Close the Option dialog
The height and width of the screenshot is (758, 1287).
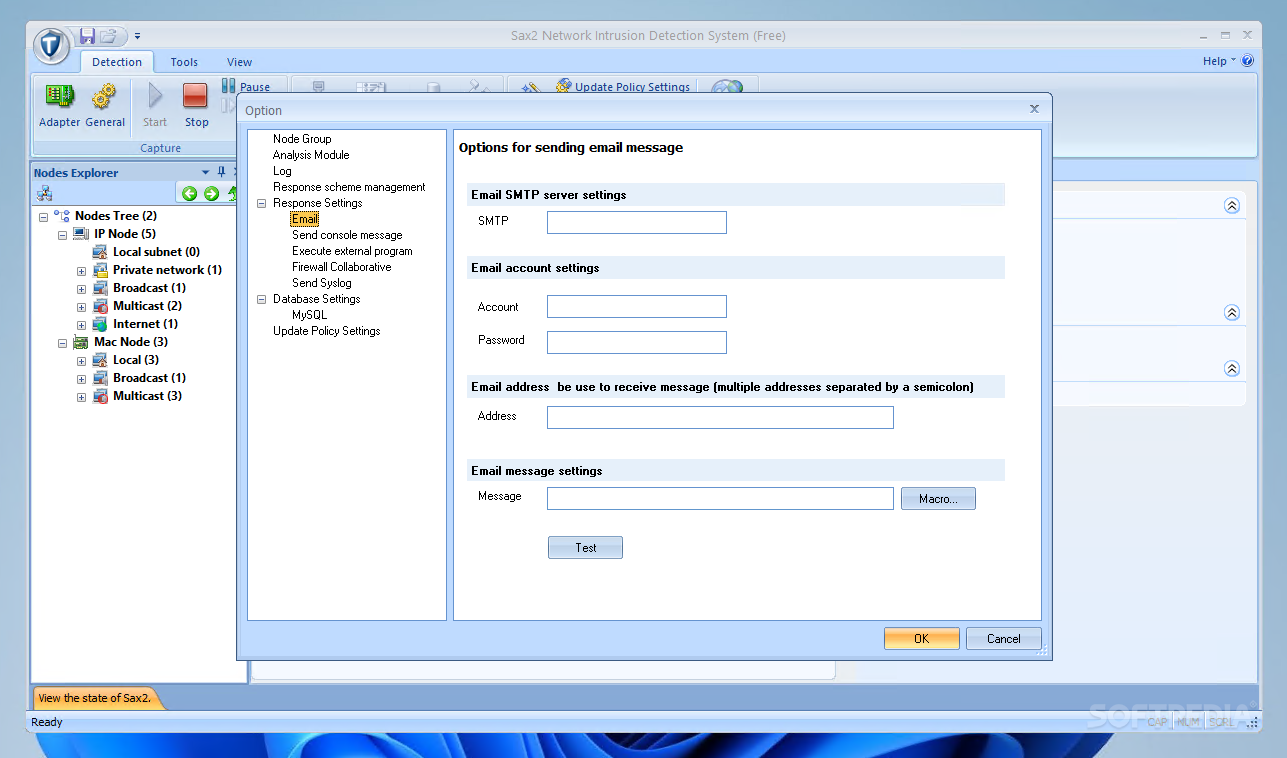point(1034,109)
